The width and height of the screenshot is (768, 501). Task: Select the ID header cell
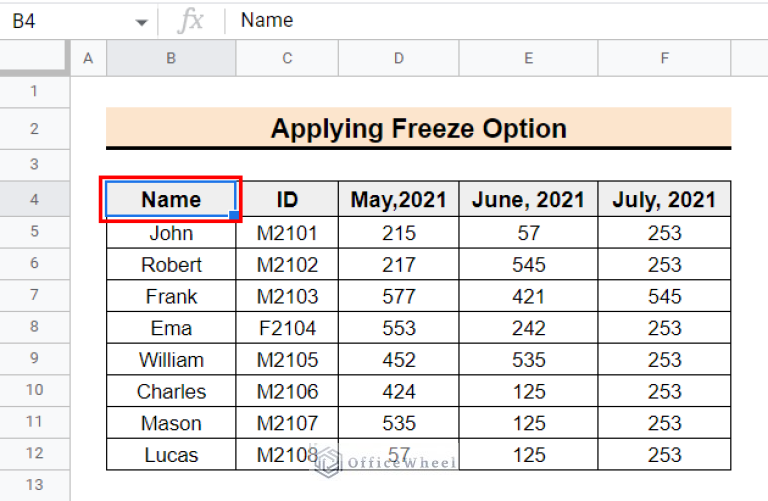coord(287,200)
